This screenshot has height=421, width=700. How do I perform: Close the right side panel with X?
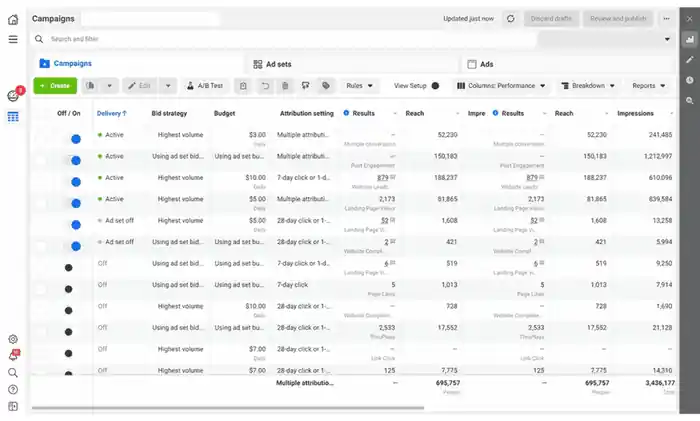(x=689, y=19)
